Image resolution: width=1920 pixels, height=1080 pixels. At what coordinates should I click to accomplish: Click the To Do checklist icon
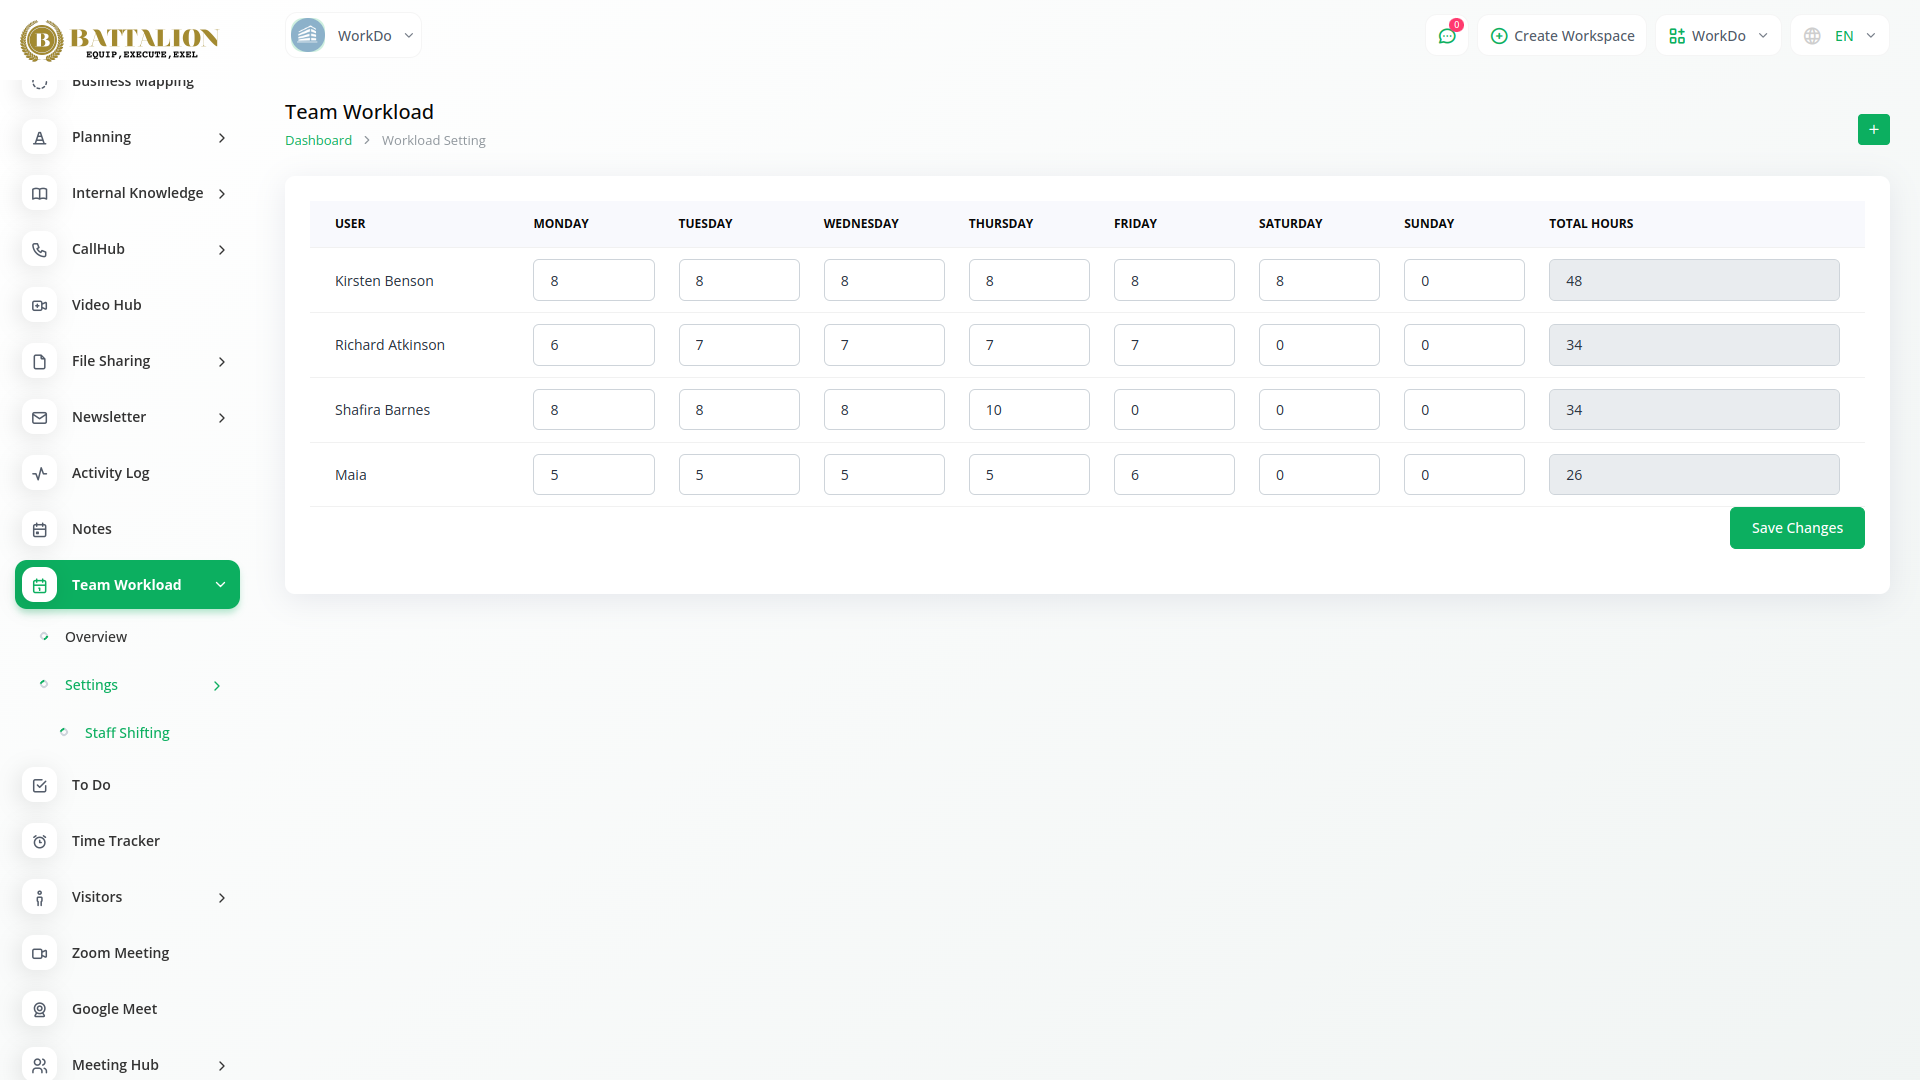click(x=40, y=786)
